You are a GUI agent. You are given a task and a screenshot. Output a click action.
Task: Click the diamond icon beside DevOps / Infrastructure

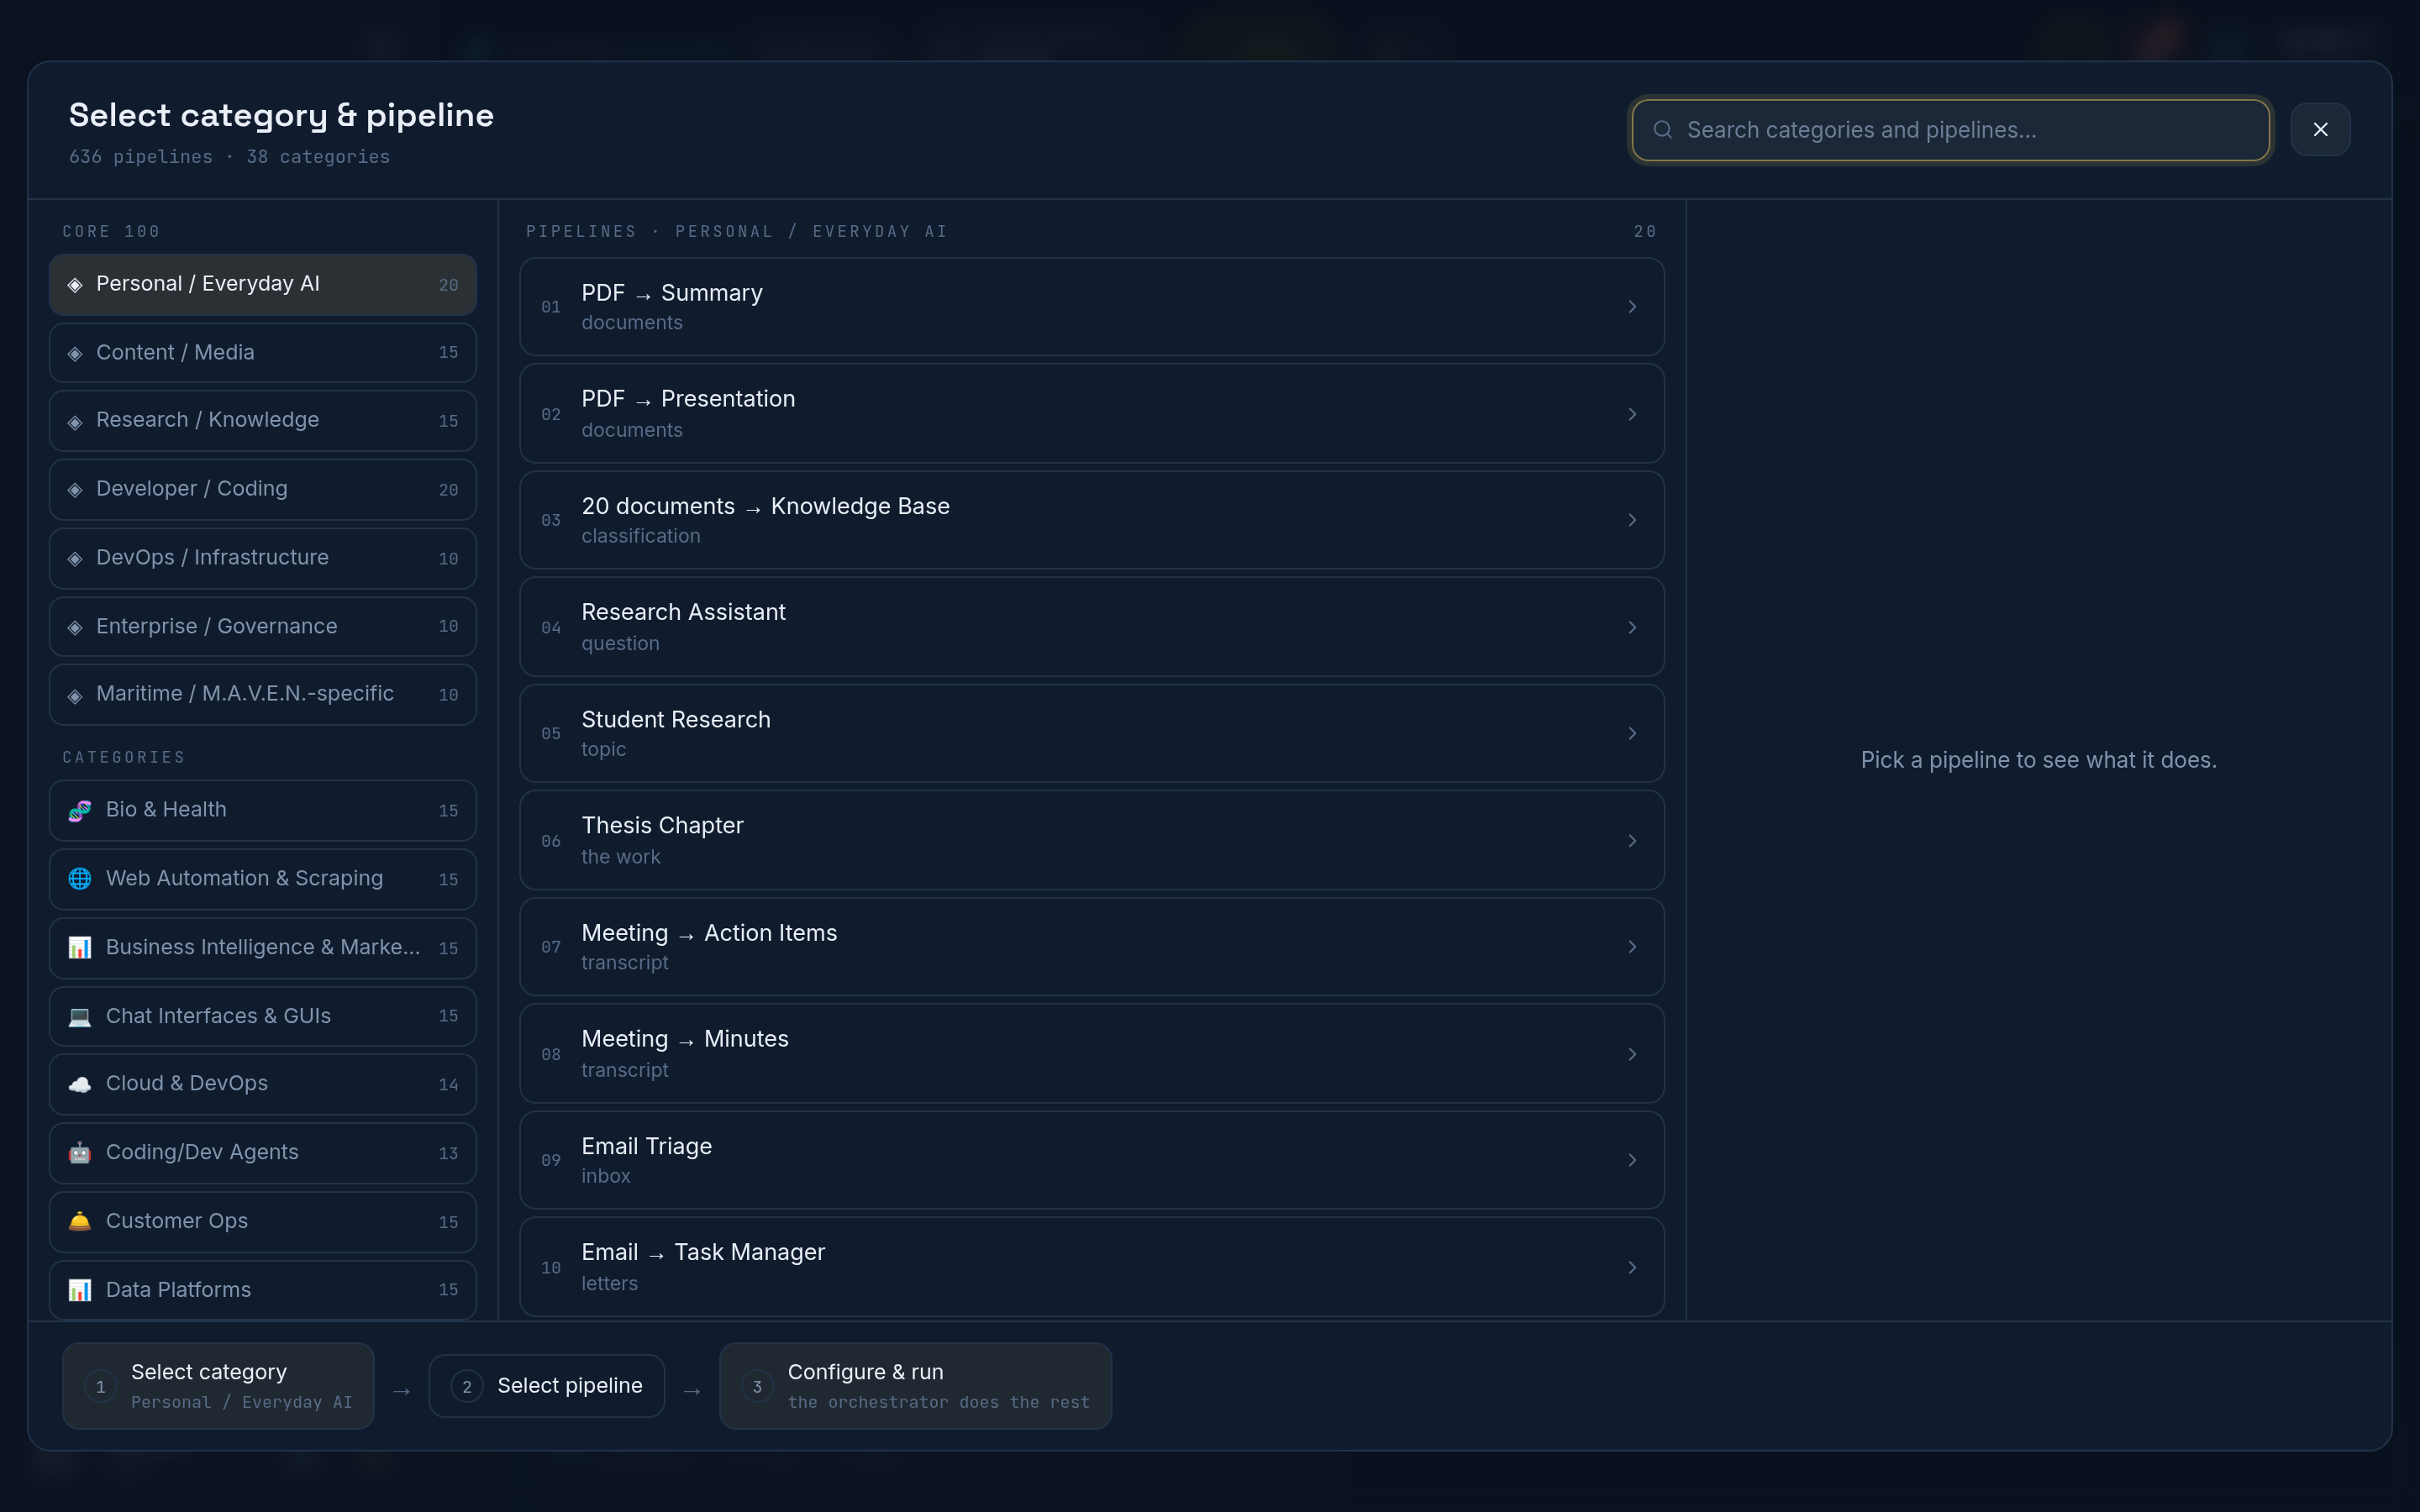pos(75,558)
